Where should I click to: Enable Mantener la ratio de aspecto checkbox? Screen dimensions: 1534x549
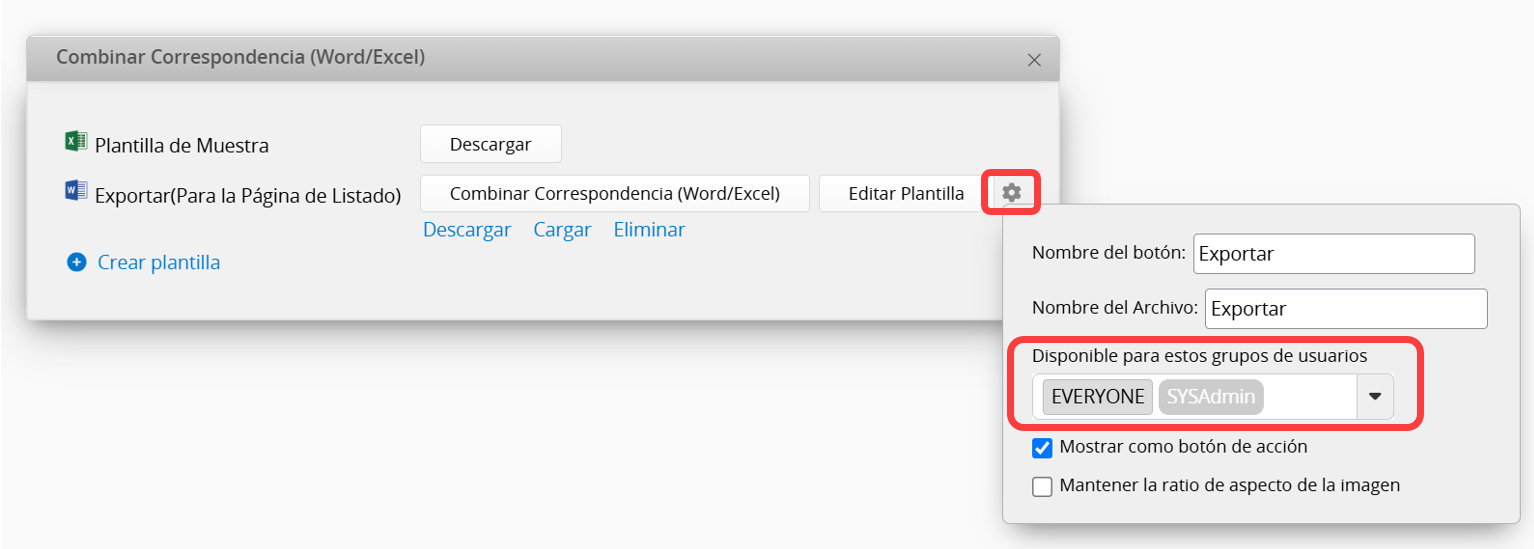tap(1042, 487)
